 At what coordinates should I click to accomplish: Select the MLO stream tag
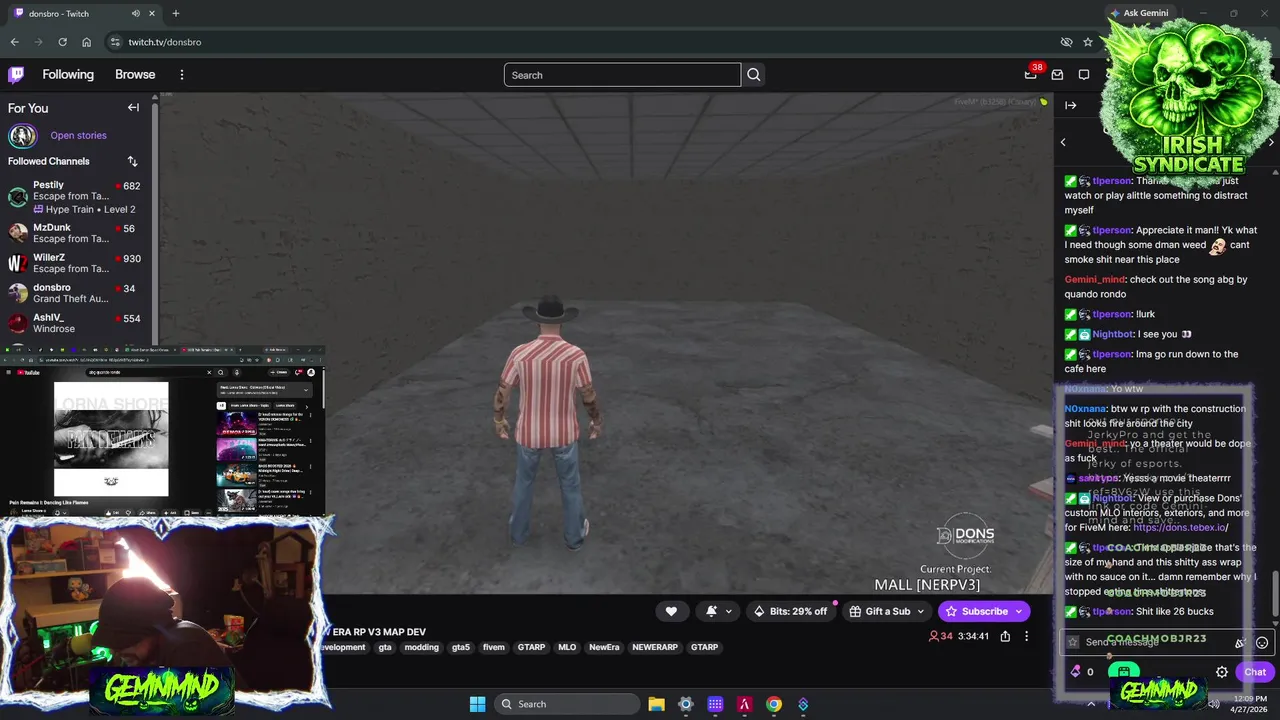tap(567, 647)
